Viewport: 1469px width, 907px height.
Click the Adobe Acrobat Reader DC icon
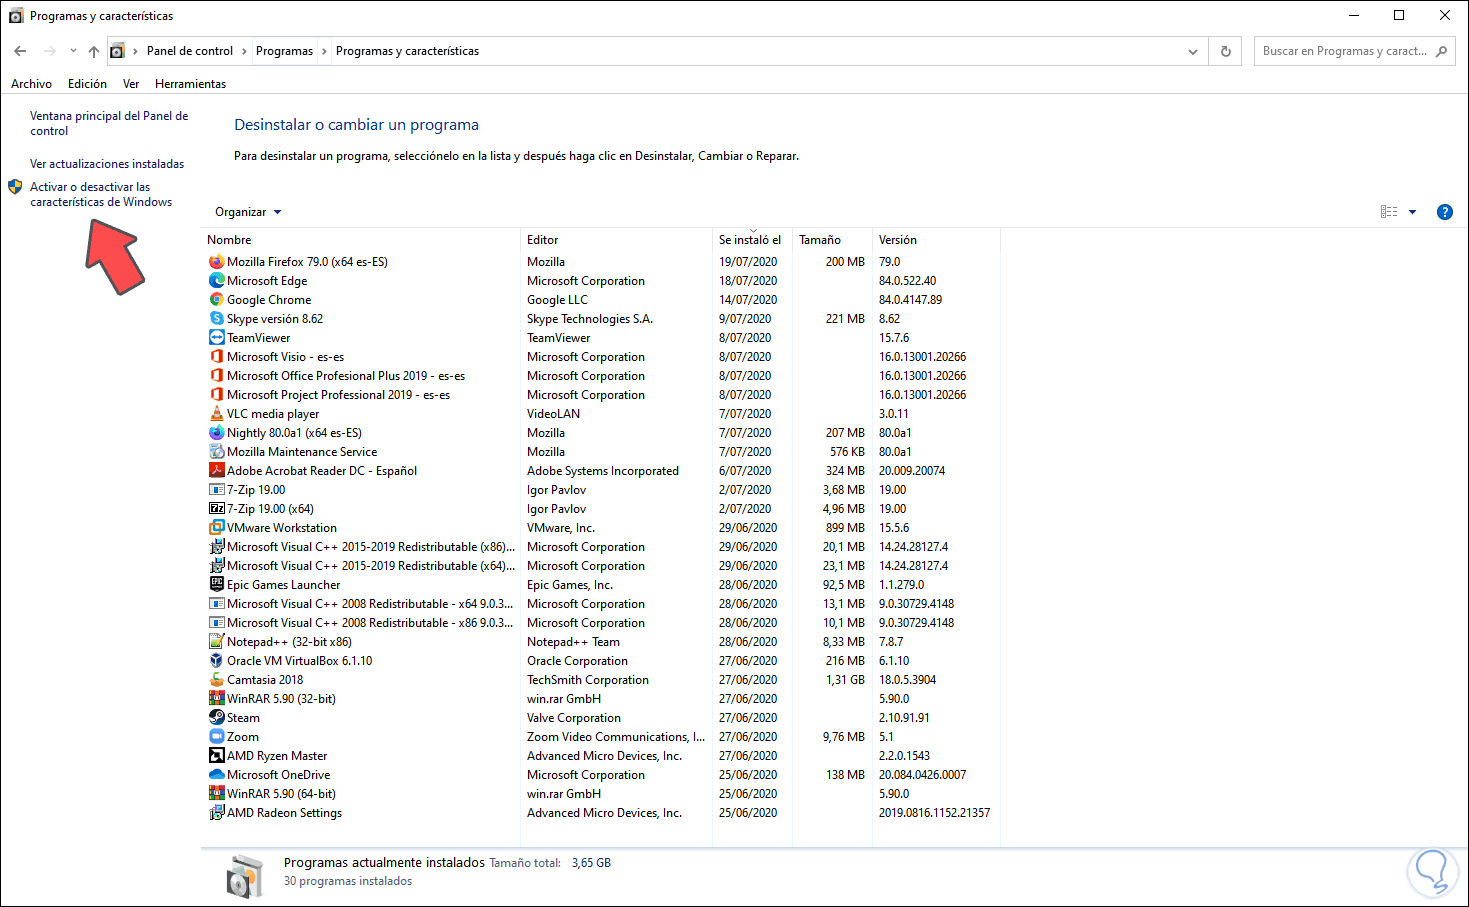tap(216, 471)
